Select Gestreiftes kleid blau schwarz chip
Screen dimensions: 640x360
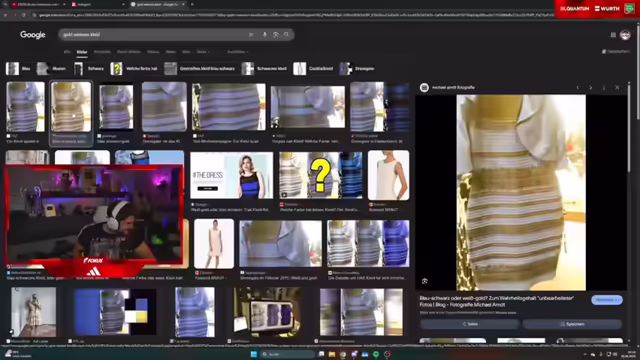(200, 69)
